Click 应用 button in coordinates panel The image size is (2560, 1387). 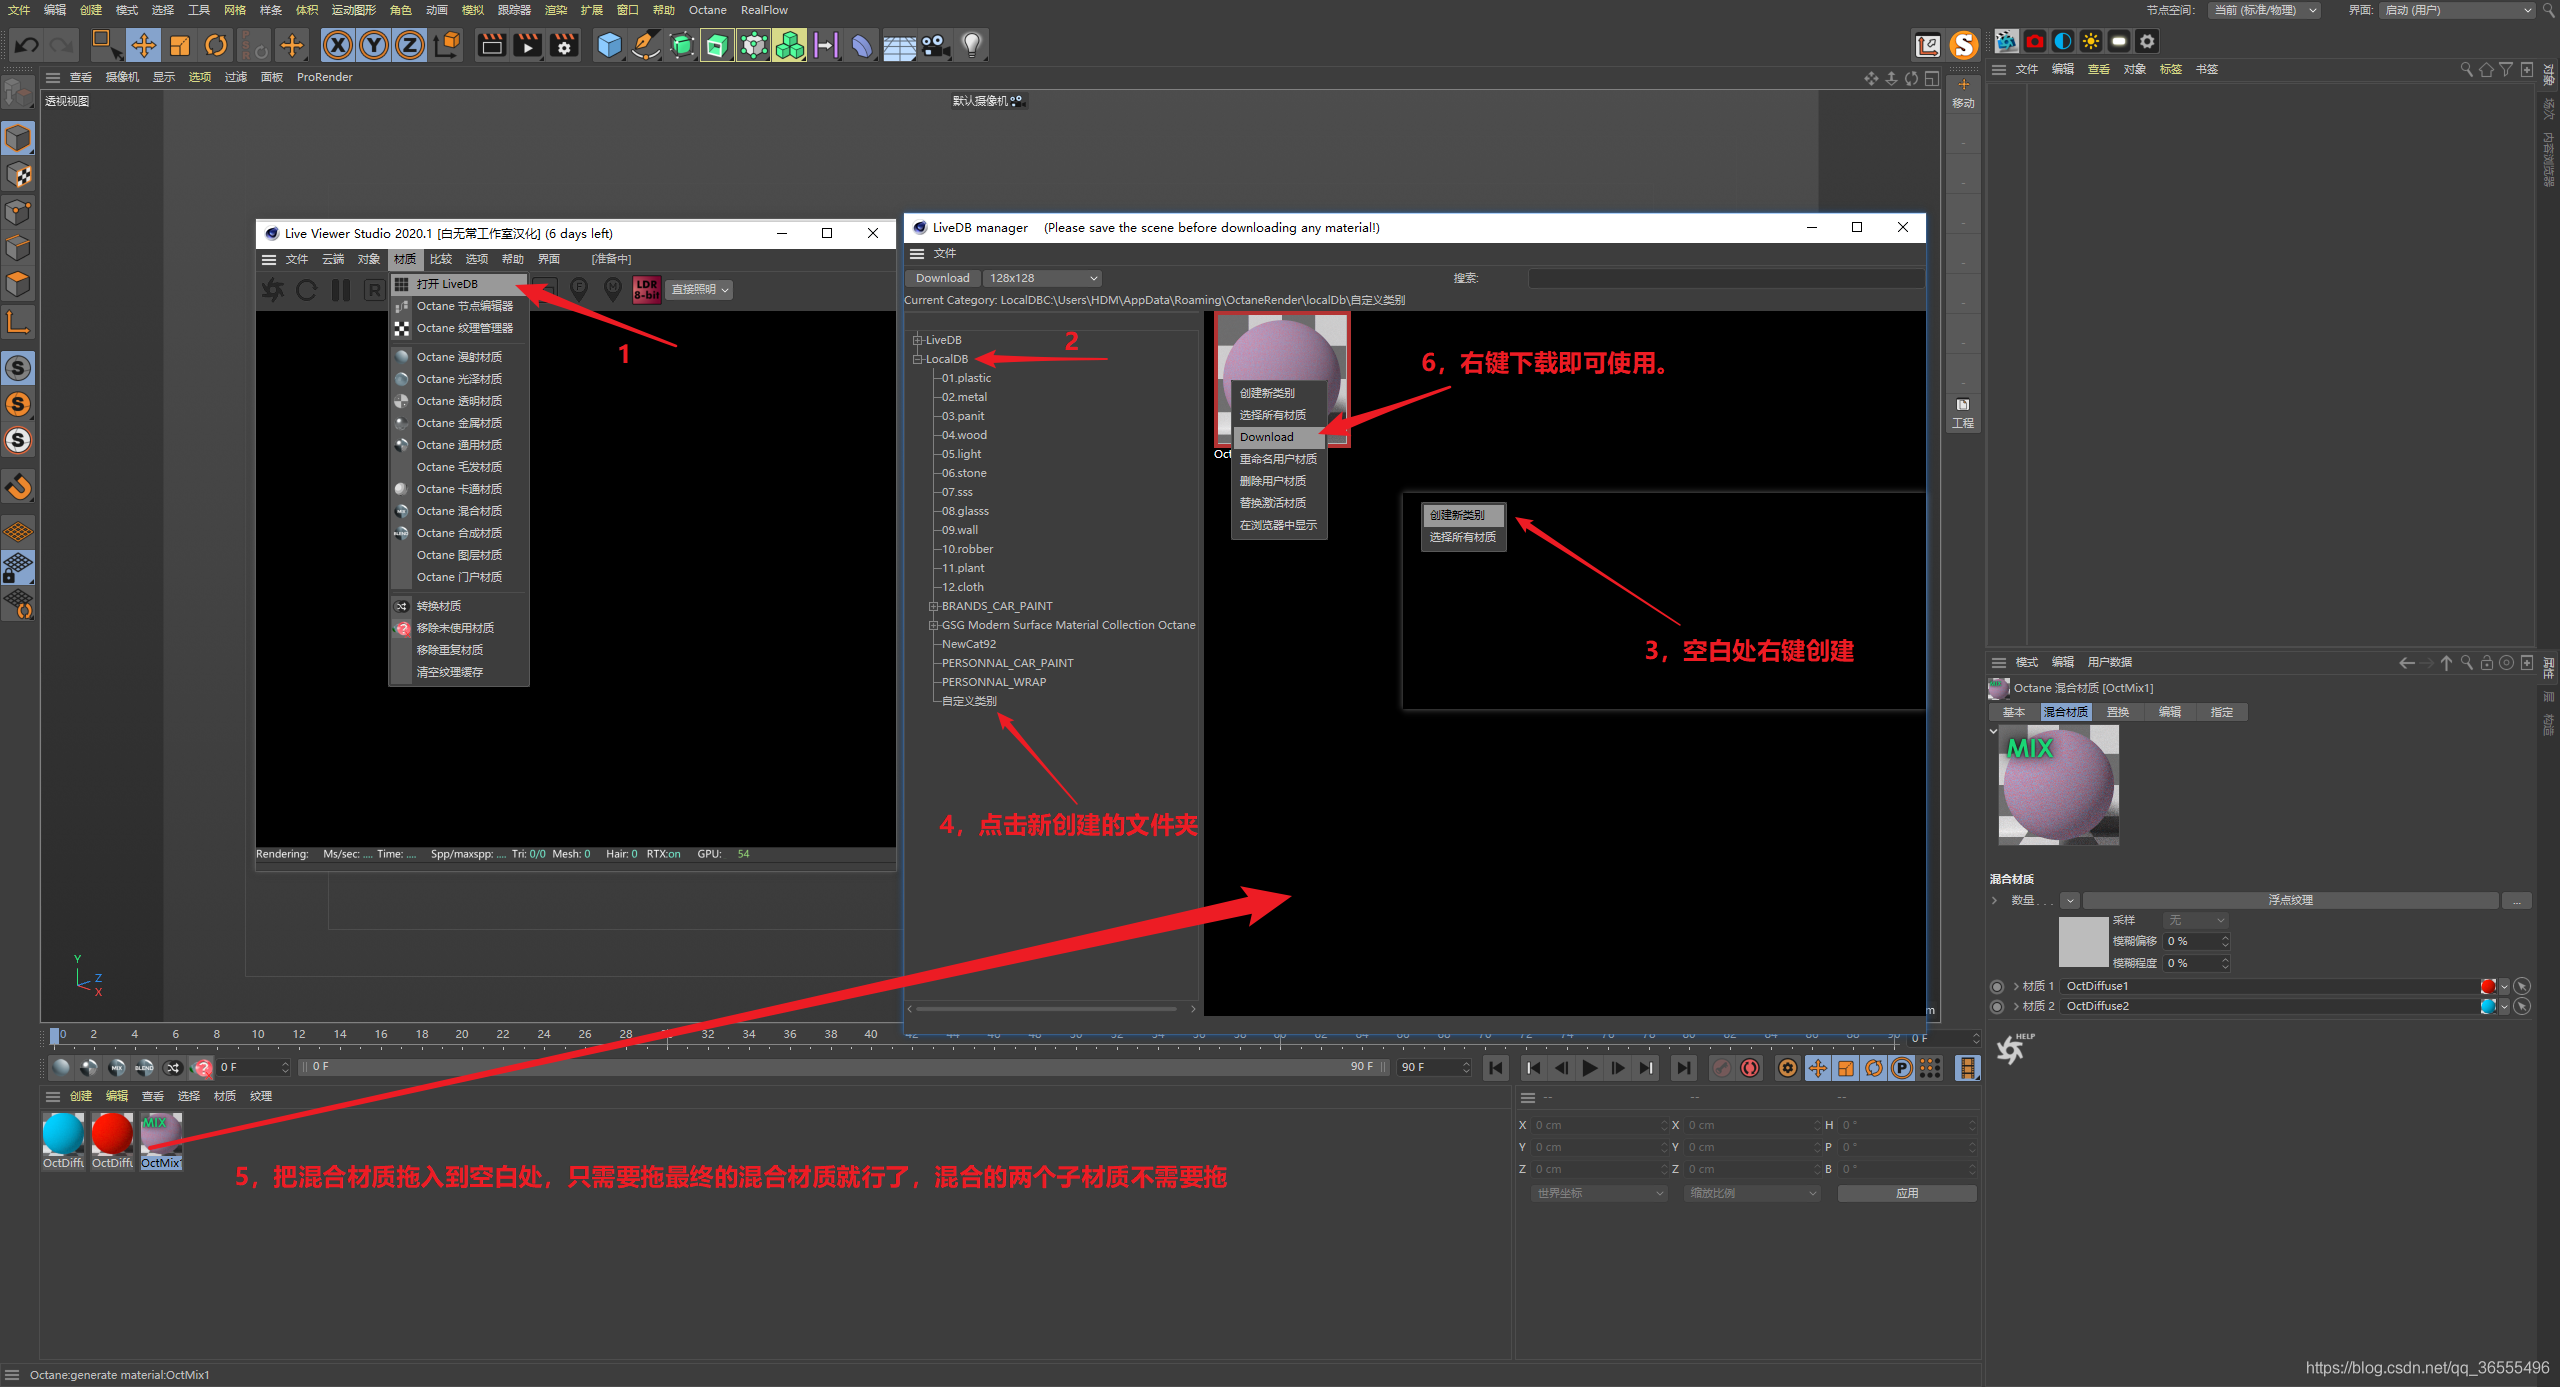click(x=1907, y=1193)
